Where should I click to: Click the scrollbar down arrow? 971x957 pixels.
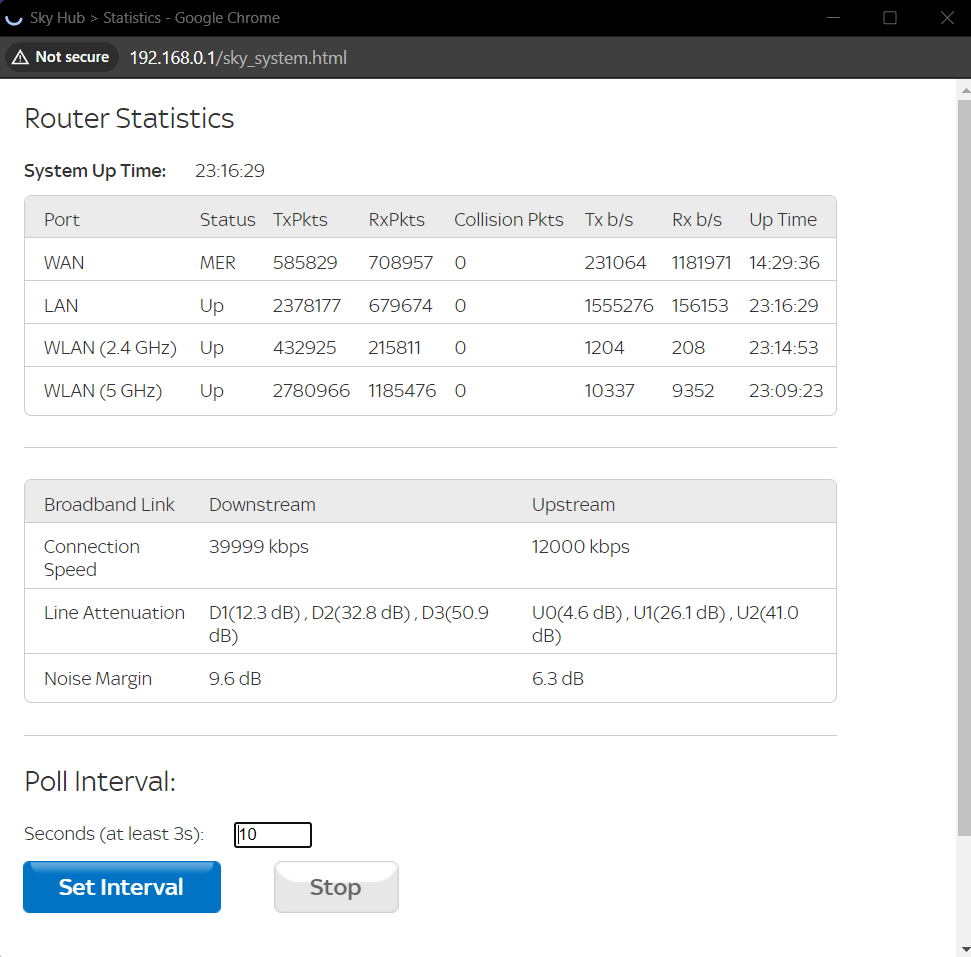965,949
